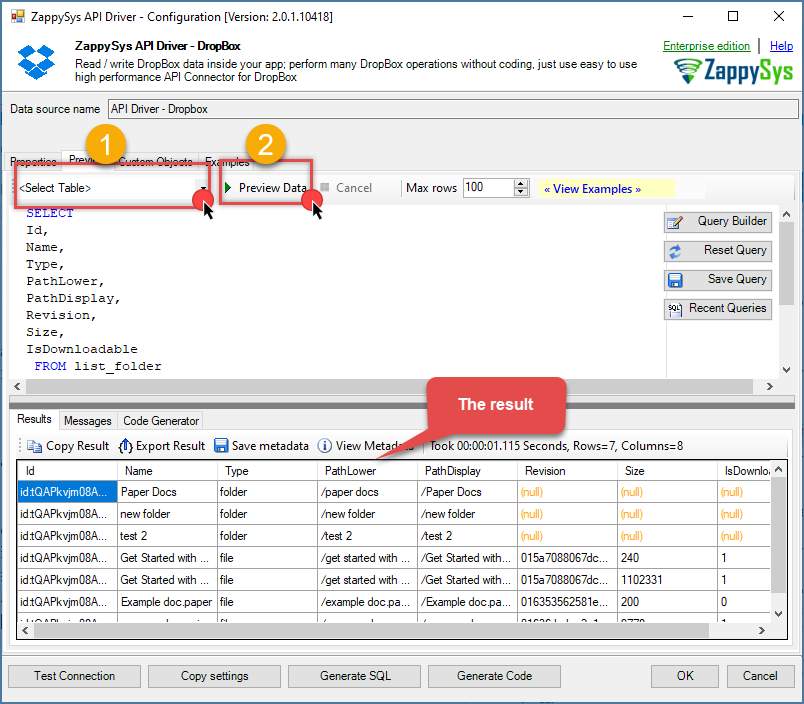Click query editor horizontal scrollbar thumb
This screenshot has width=804, height=704.
pyautogui.click(x=390, y=387)
